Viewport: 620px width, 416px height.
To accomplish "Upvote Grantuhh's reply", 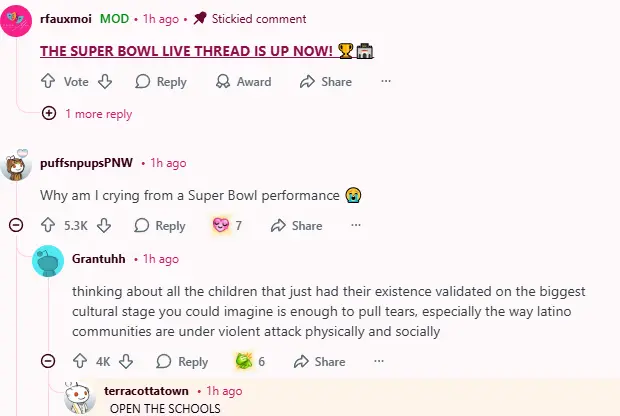I will [x=80, y=362].
